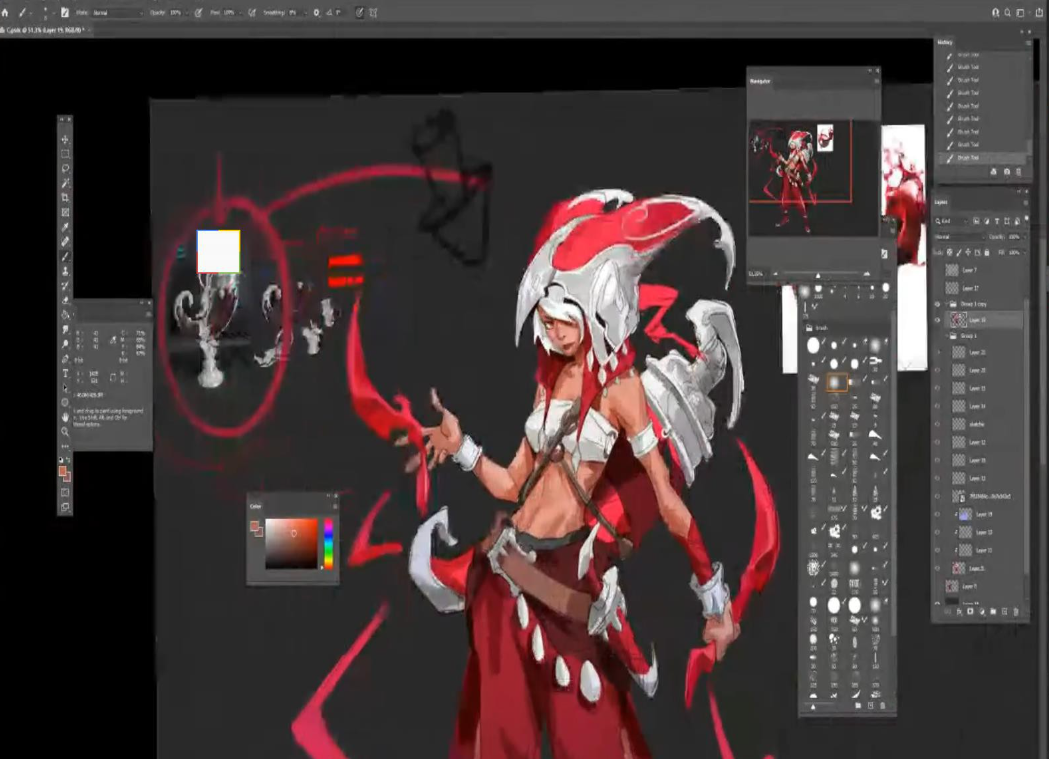Select the Path Selection tool
1049x759 pixels.
[65, 388]
